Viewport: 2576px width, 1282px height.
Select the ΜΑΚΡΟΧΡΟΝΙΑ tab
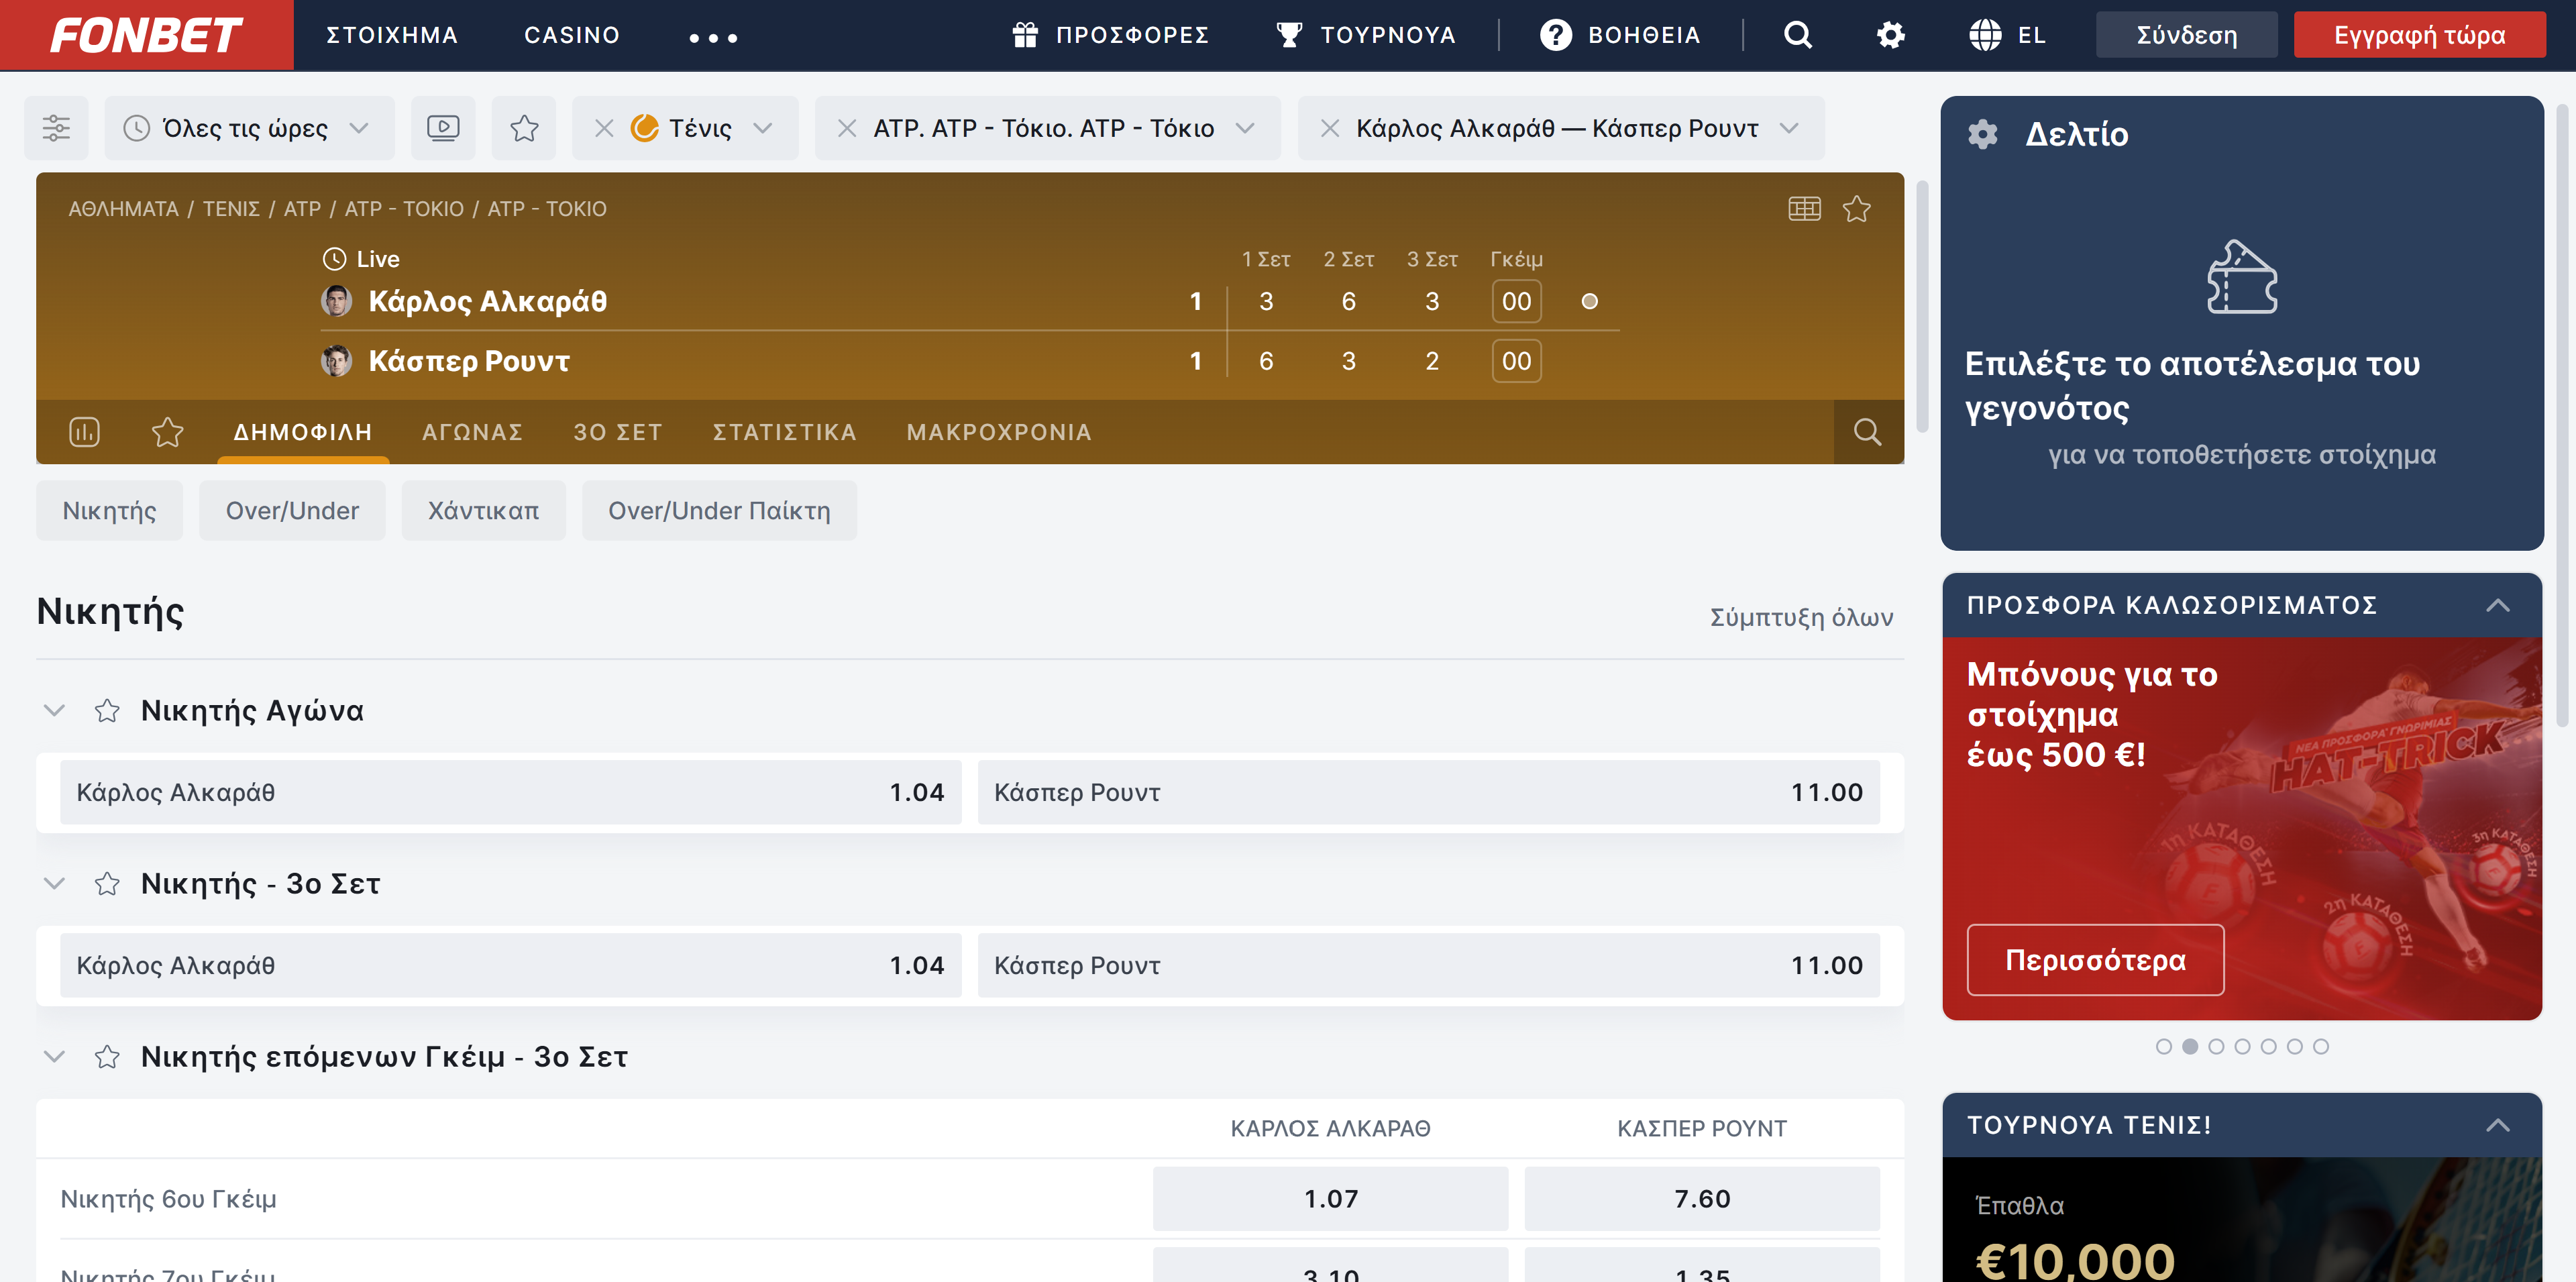pos(999,432)
